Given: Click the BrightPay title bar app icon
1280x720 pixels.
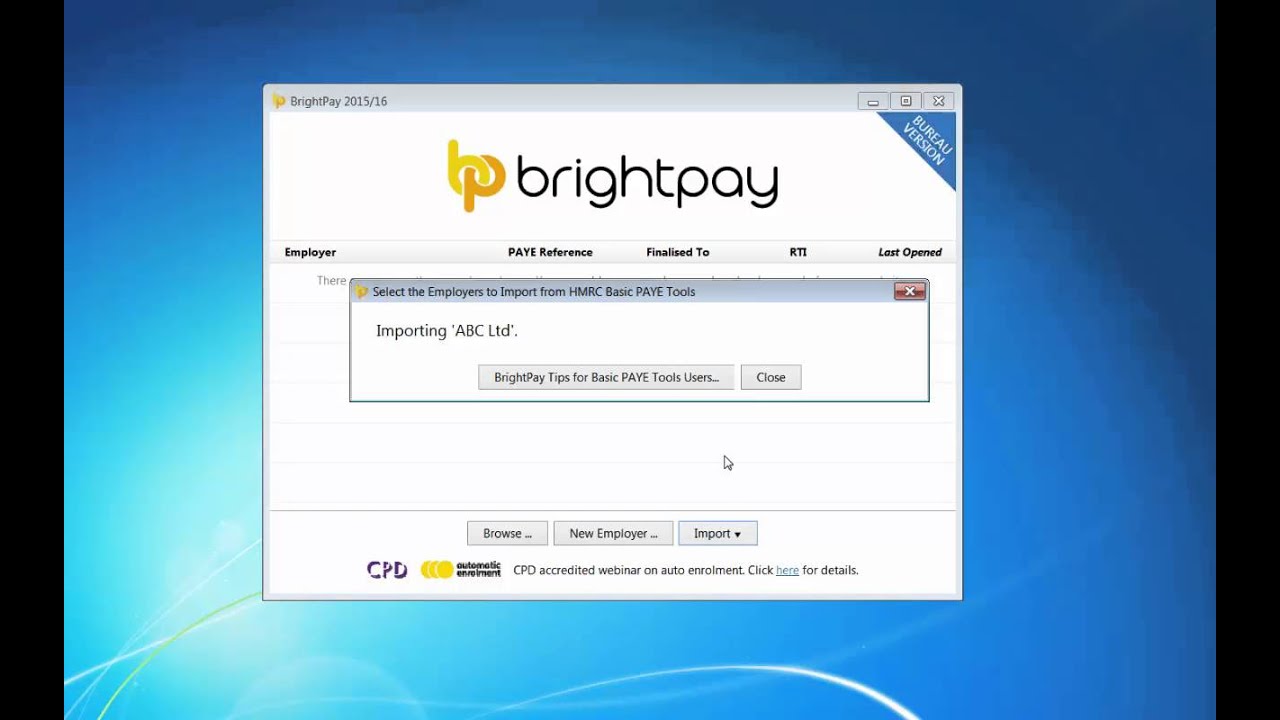Looking at the screenshot, I should (279, 101).
